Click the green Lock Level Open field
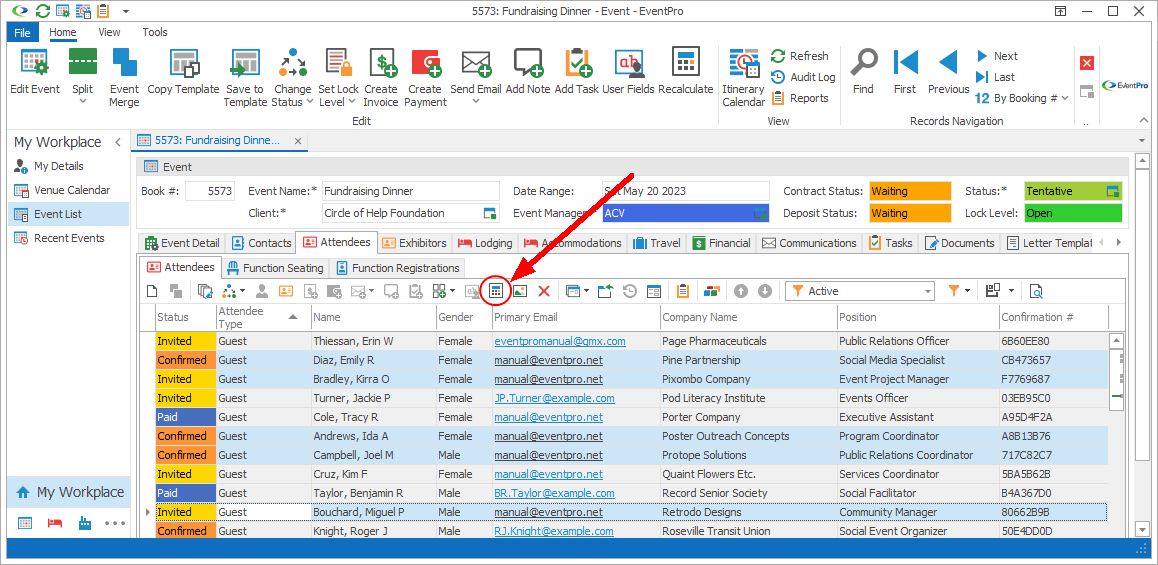1158x565 pixels. (x=1073, y=213)
